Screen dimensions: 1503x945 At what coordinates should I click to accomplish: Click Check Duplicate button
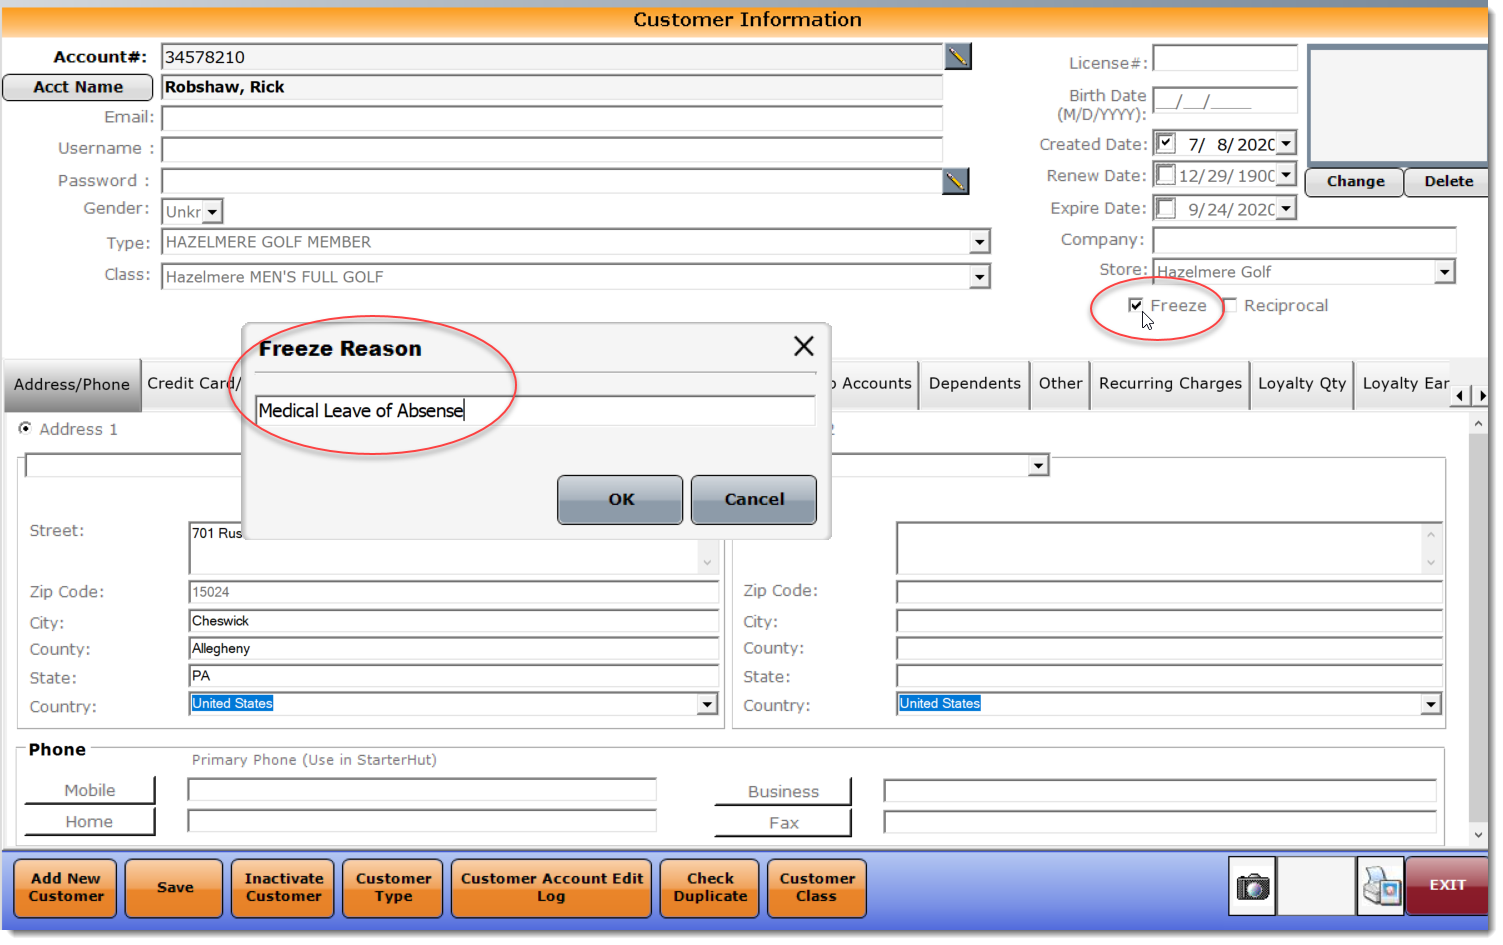tap(710, 888)
